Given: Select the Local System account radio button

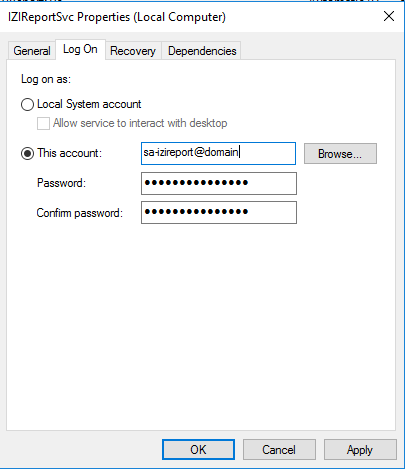Looking at the screenshot, I should pyautogui.click(x=27, y=104).
